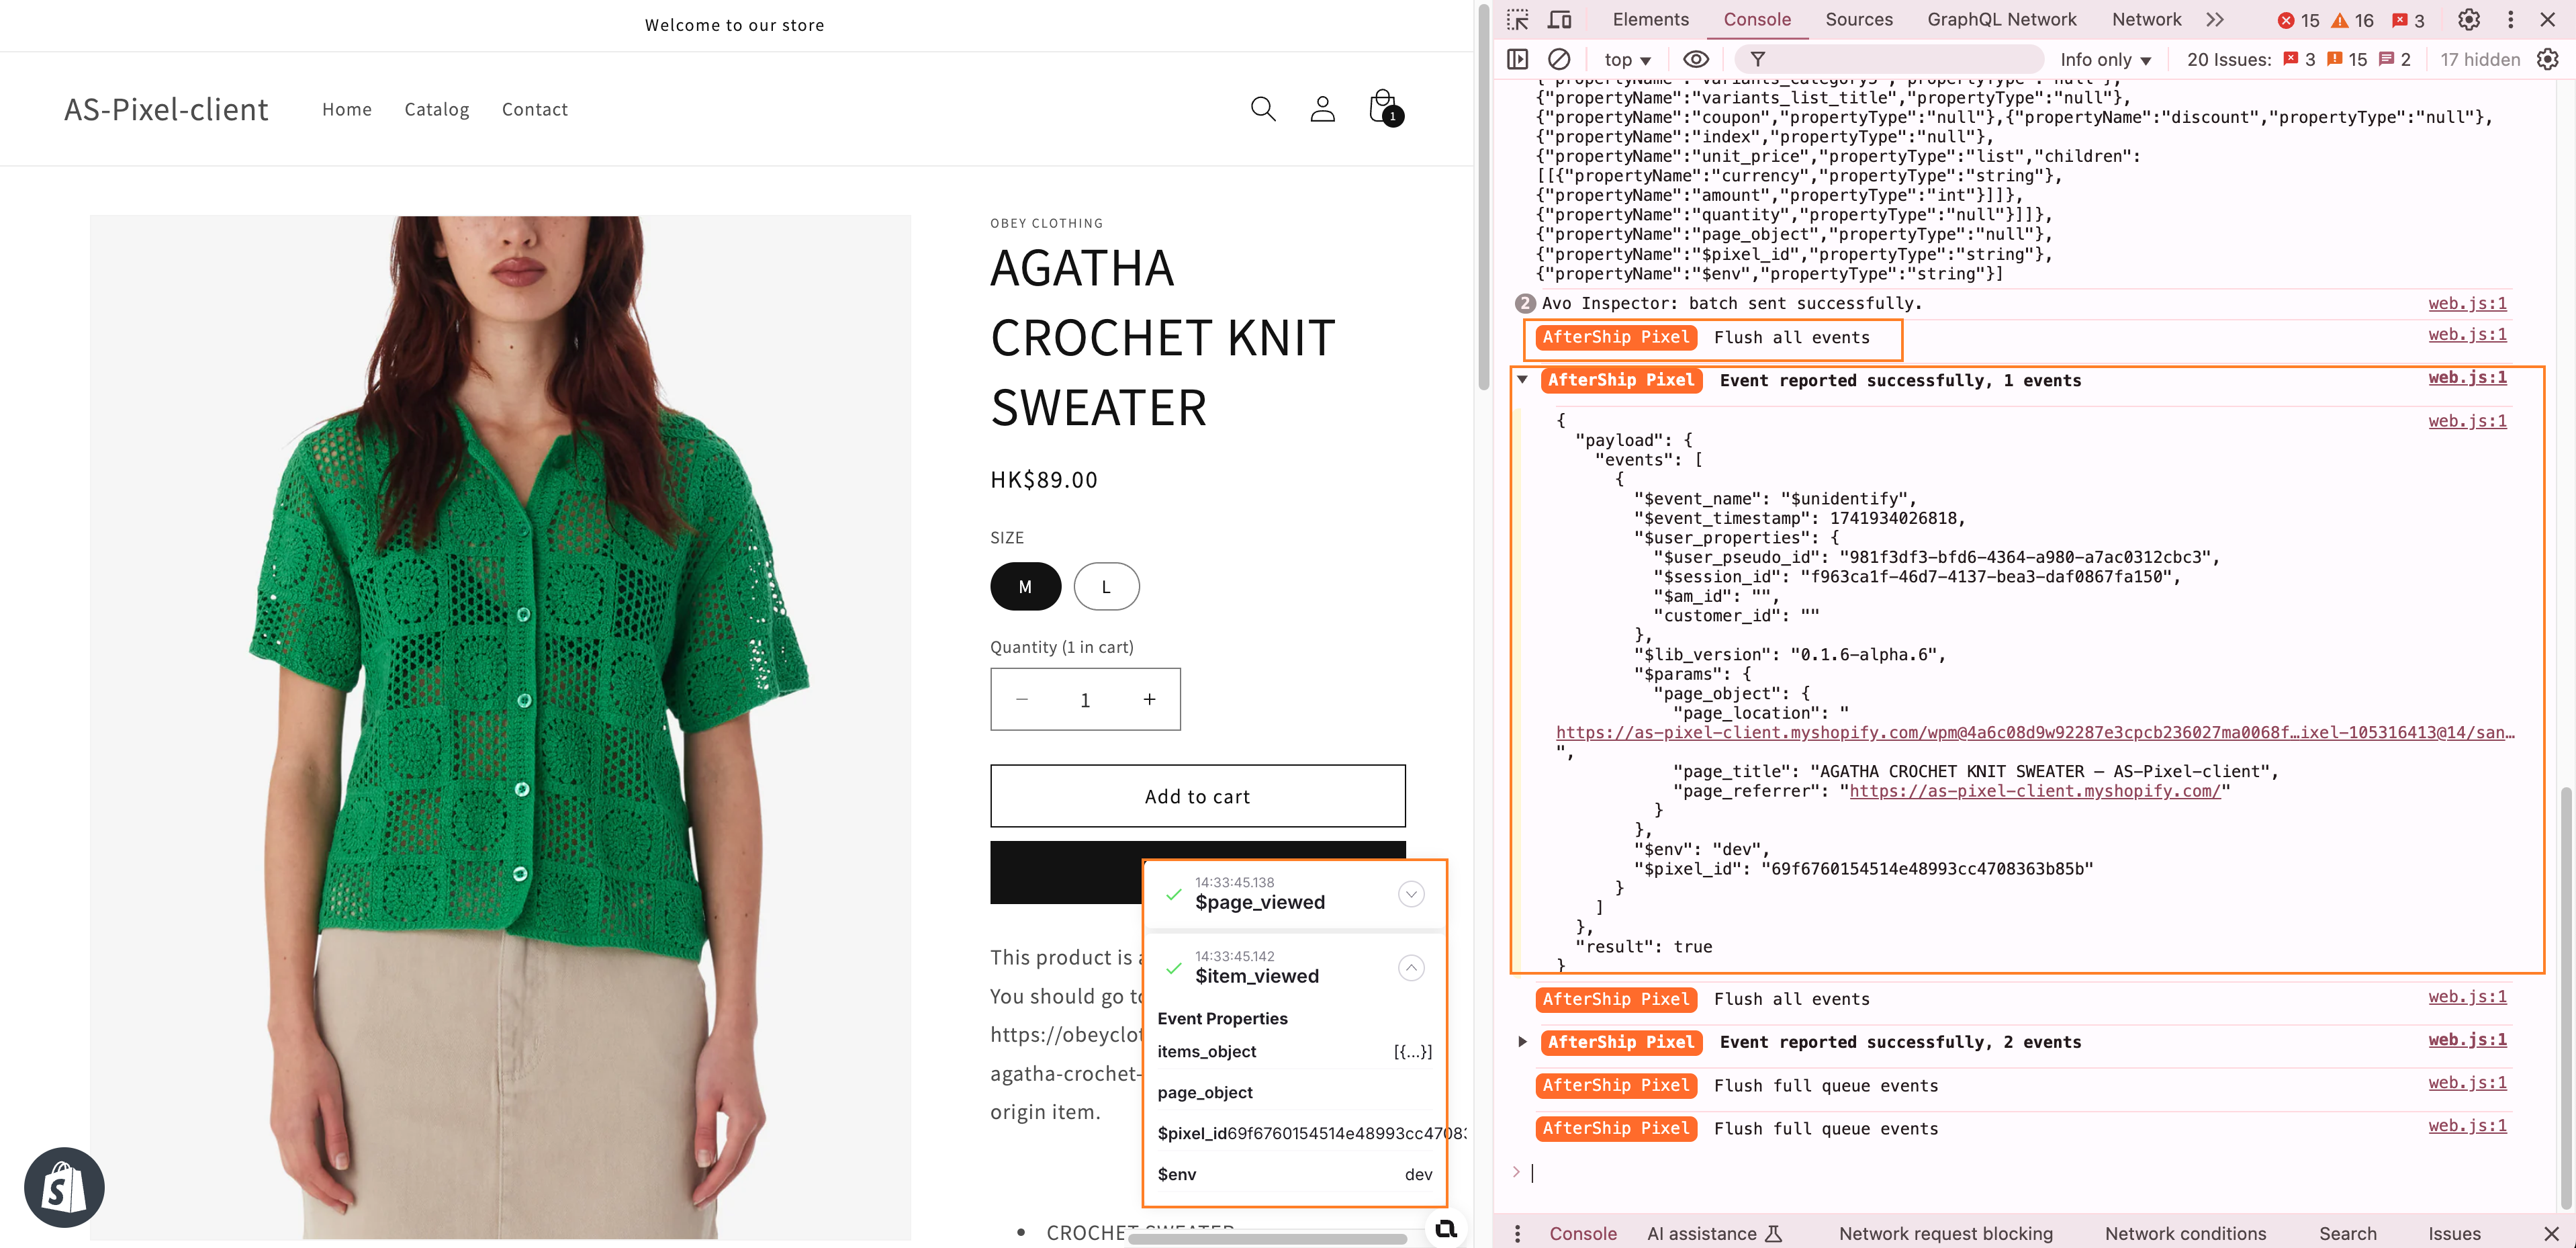Expand the $page_viewed event chevron

(x=1410, y=894)
